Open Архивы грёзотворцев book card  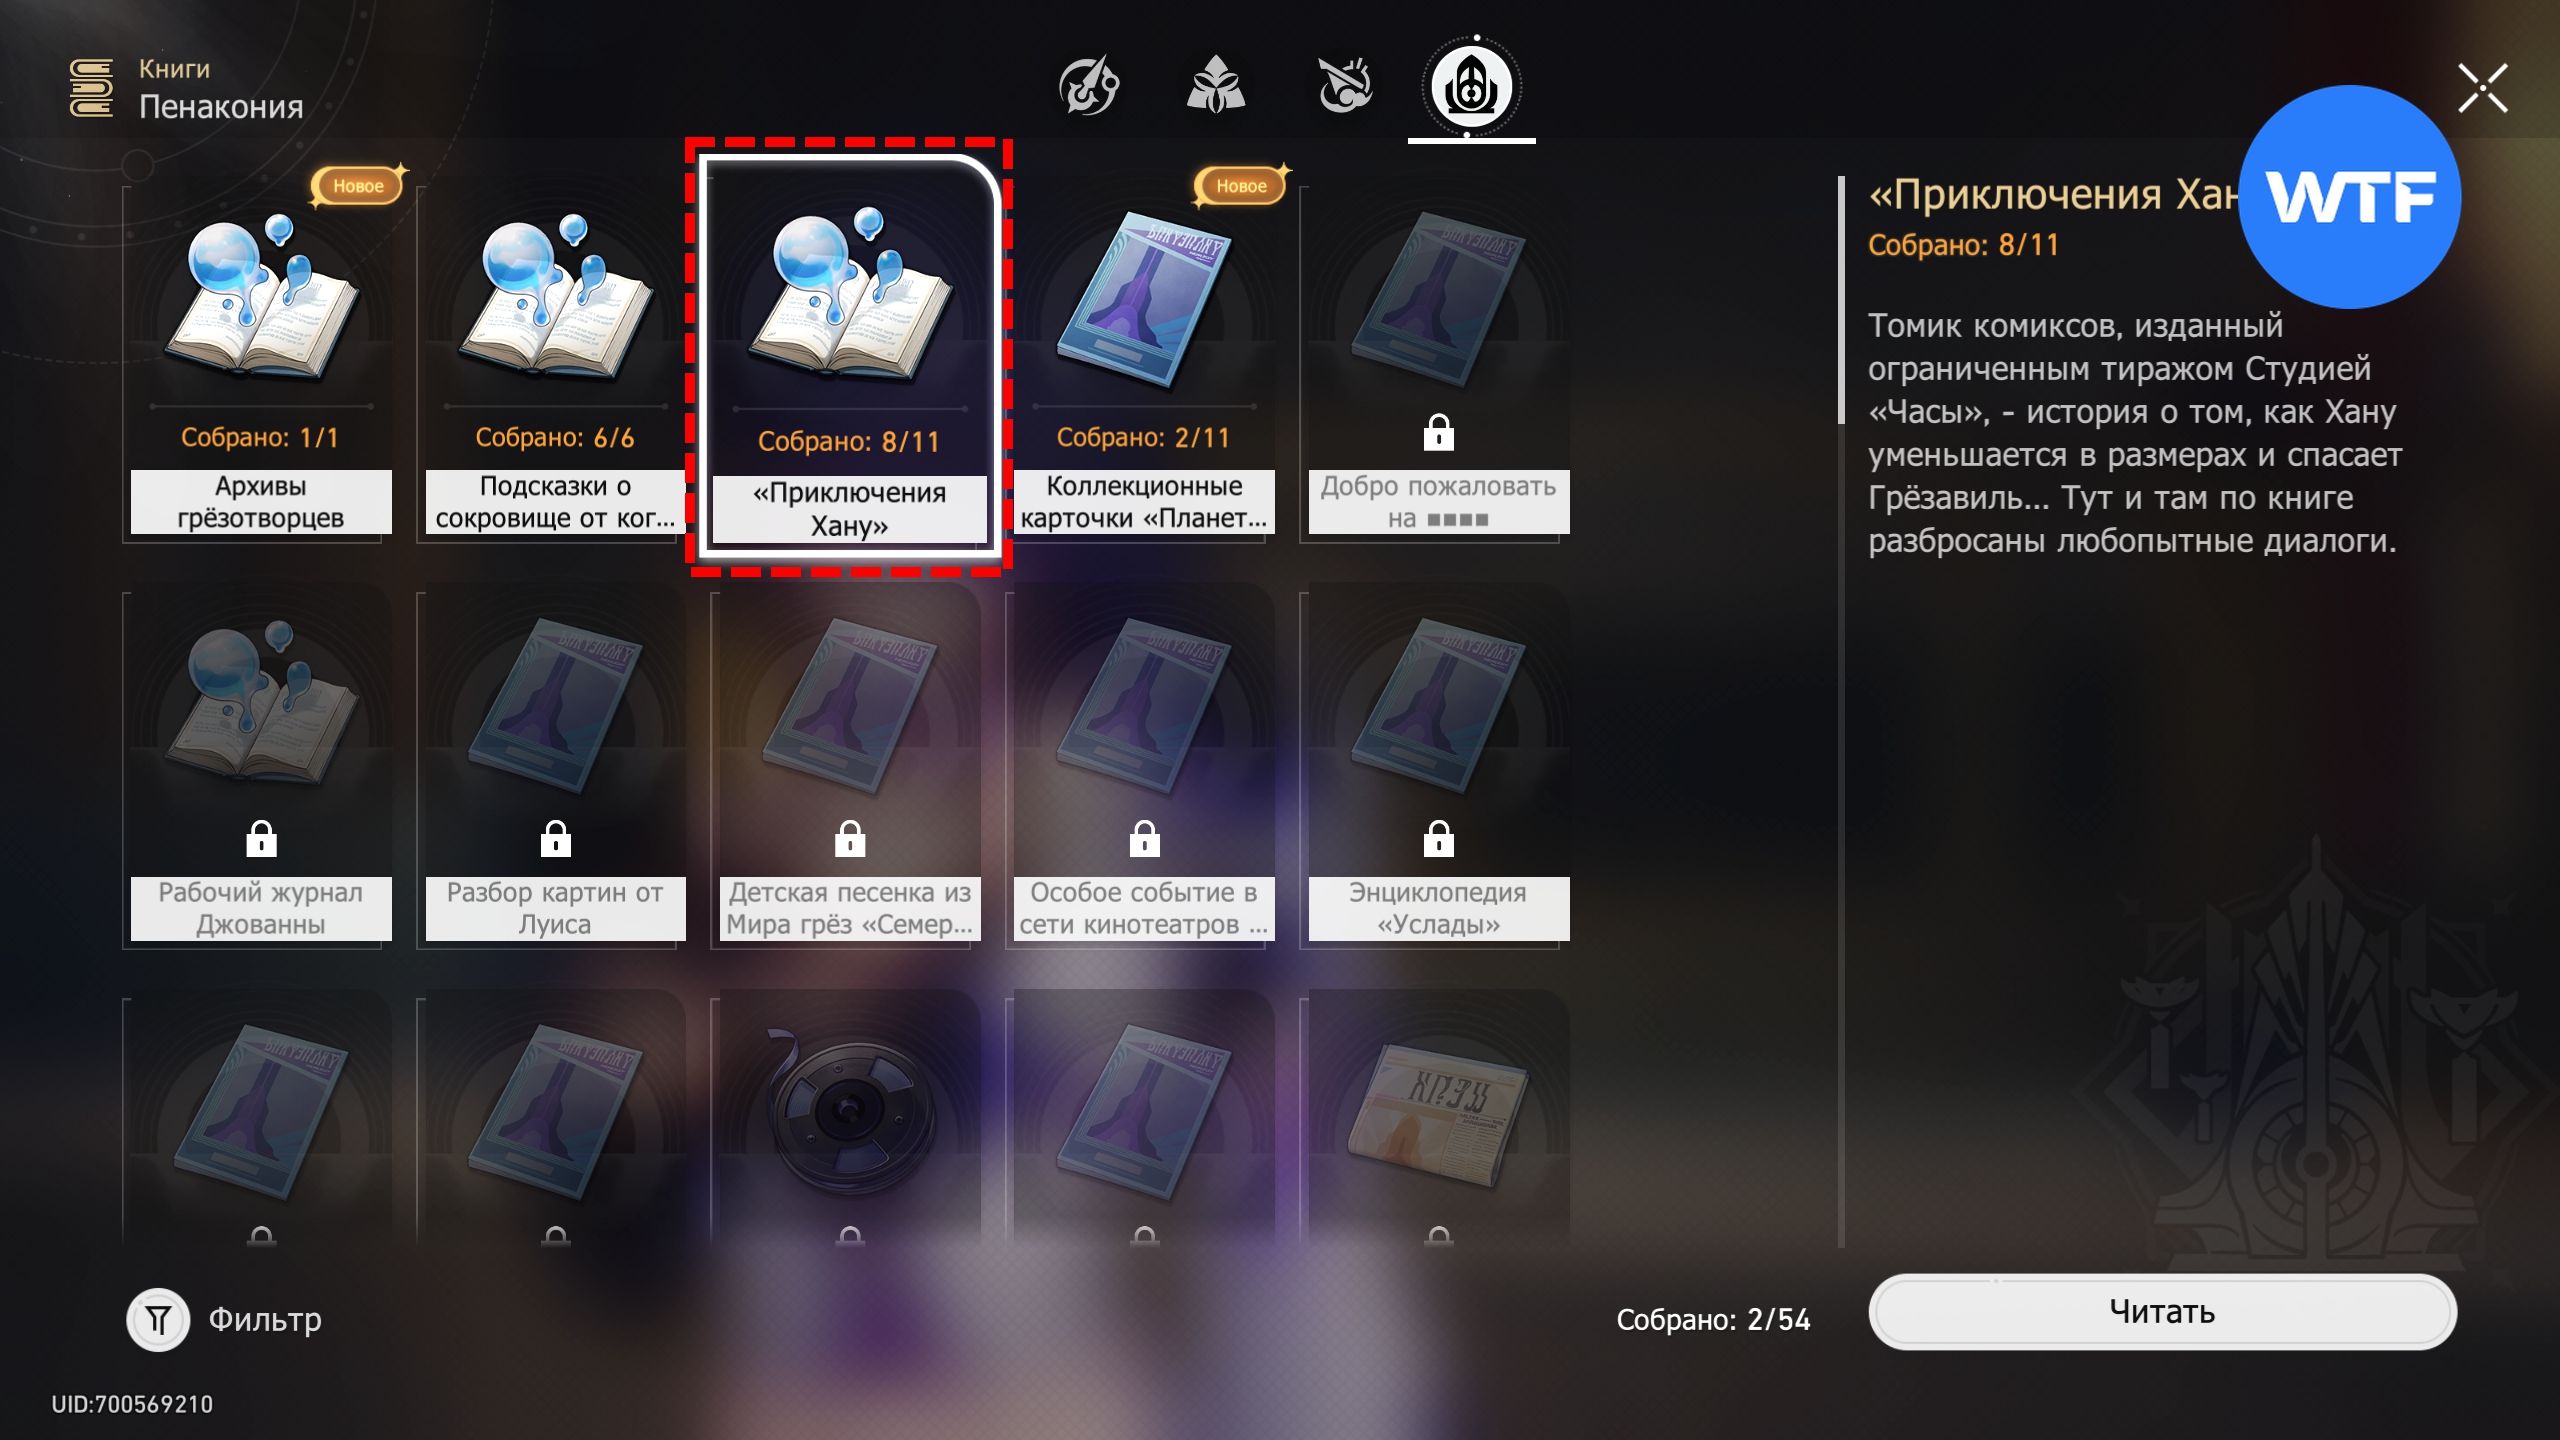(260, 361)
